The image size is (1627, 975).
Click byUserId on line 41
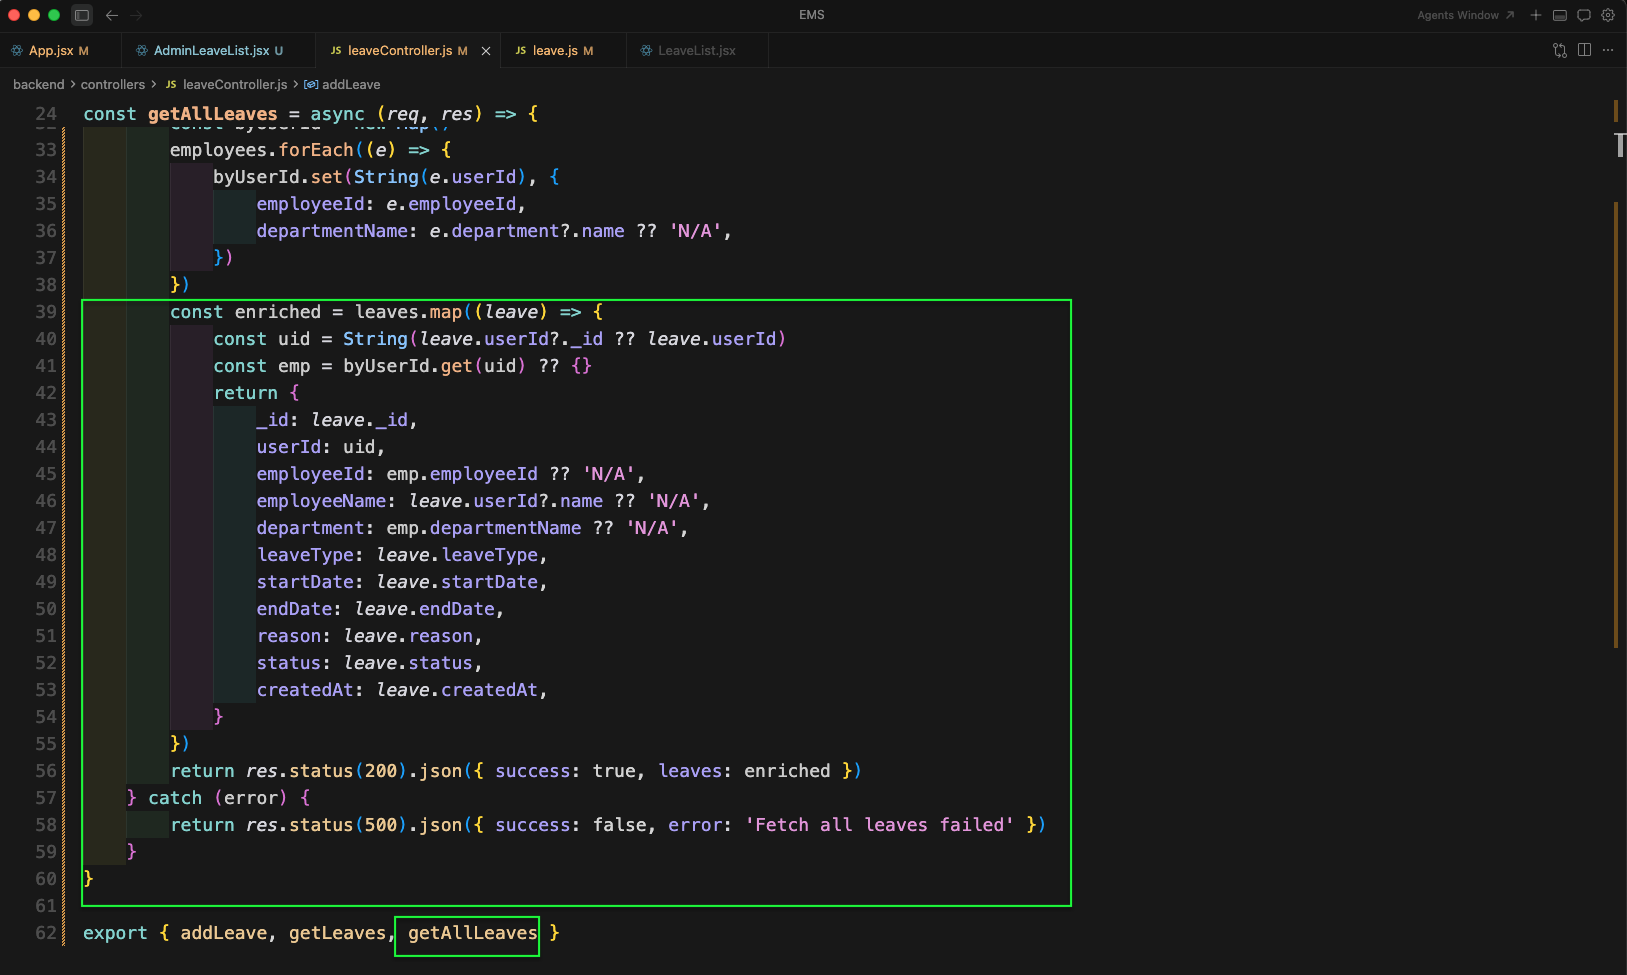click(386, 366)
